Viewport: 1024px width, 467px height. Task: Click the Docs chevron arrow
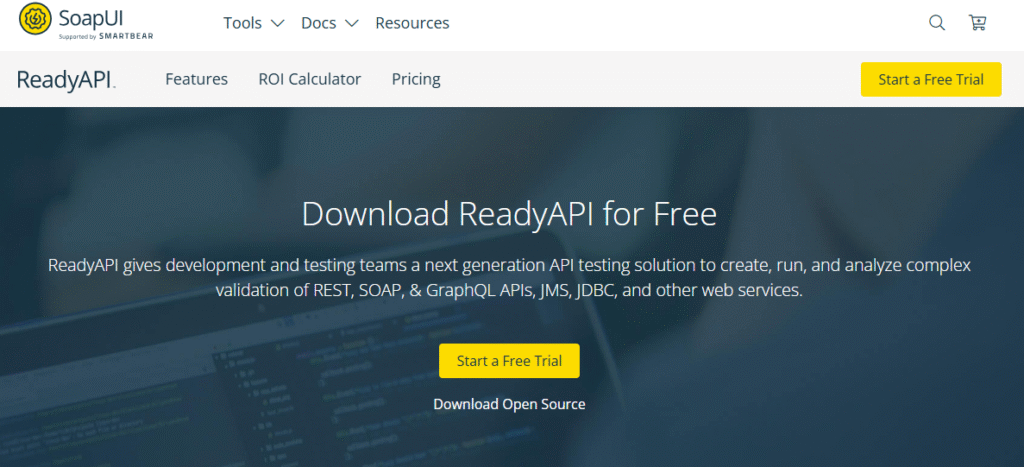(351, 23)
